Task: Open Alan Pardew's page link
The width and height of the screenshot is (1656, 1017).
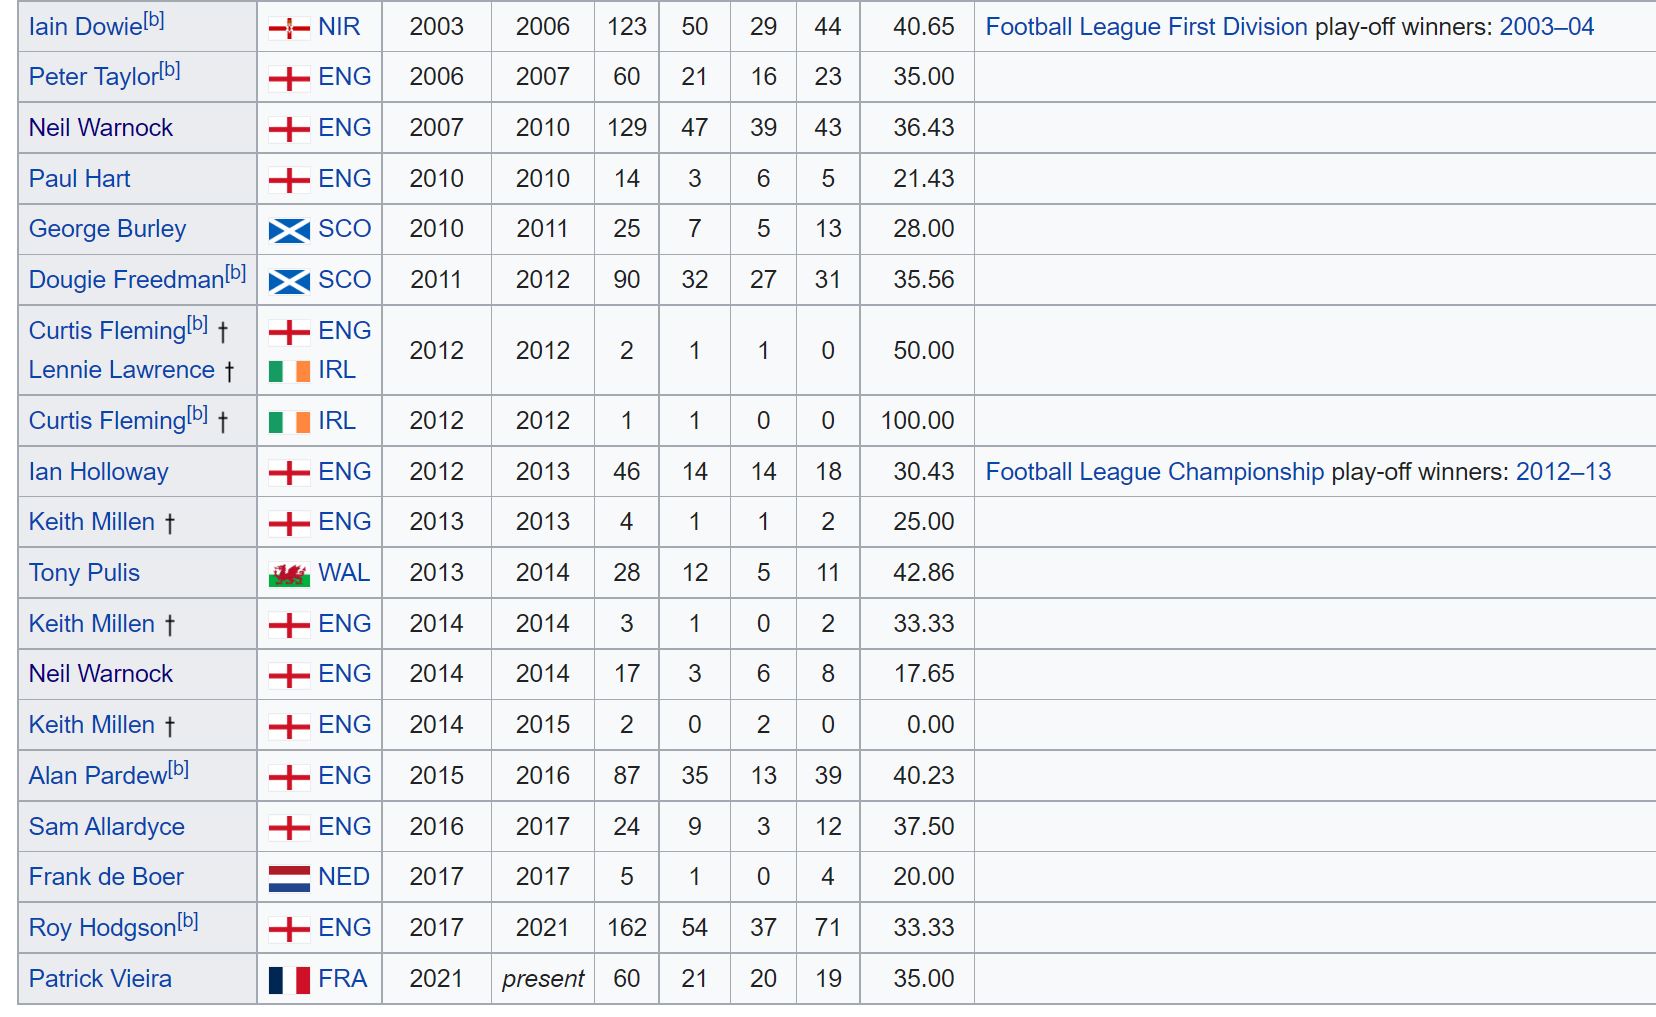Action: (x=97, y=776)
